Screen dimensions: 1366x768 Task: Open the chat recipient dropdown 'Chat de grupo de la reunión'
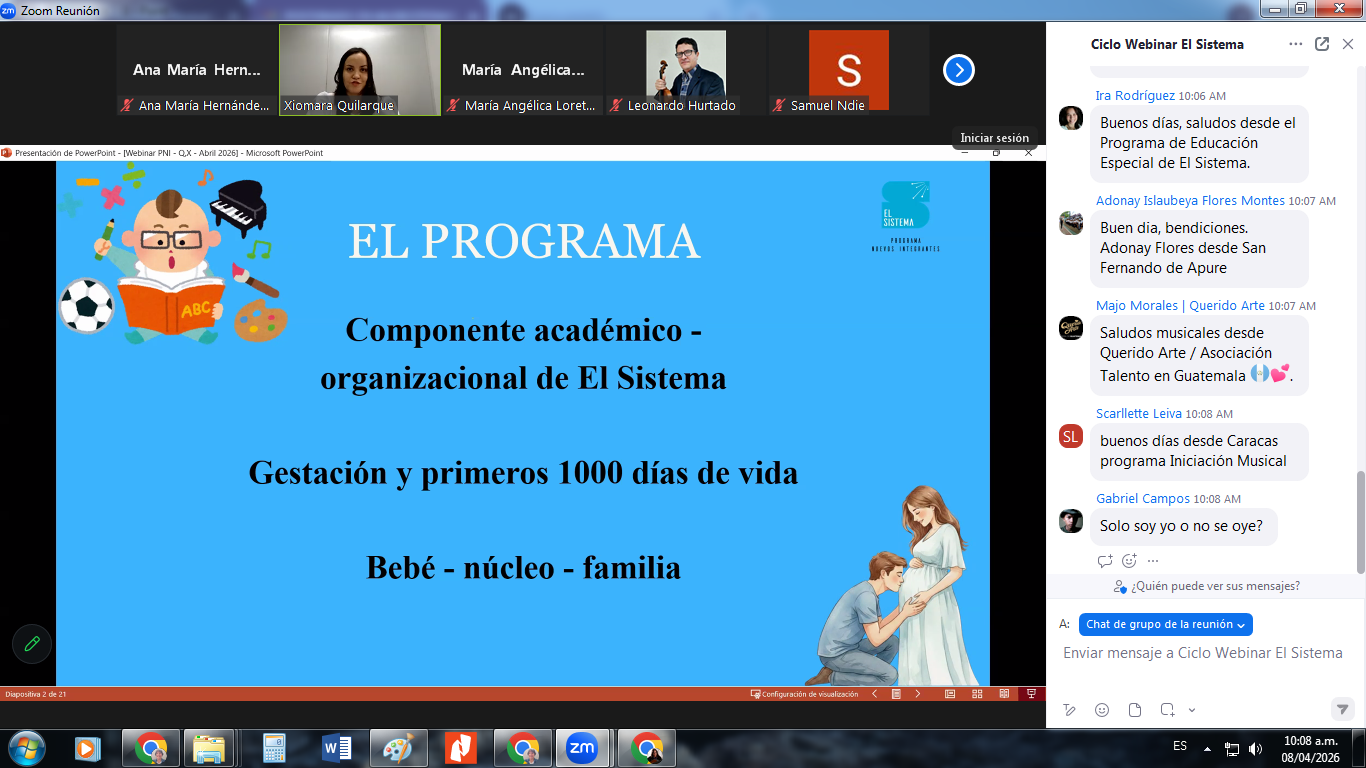click(1165, 624)
